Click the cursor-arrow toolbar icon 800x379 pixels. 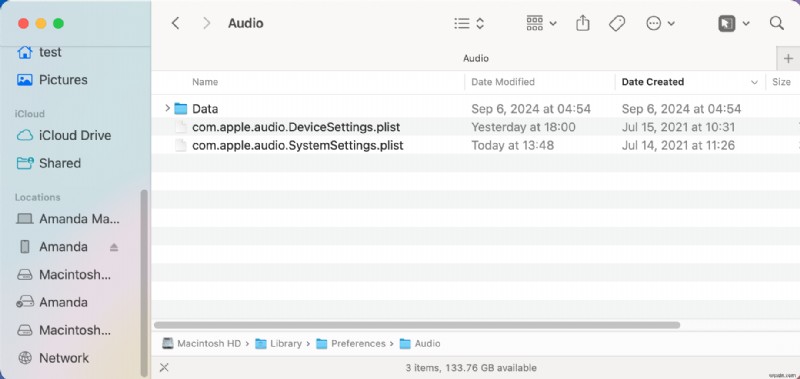click(727, 23)
